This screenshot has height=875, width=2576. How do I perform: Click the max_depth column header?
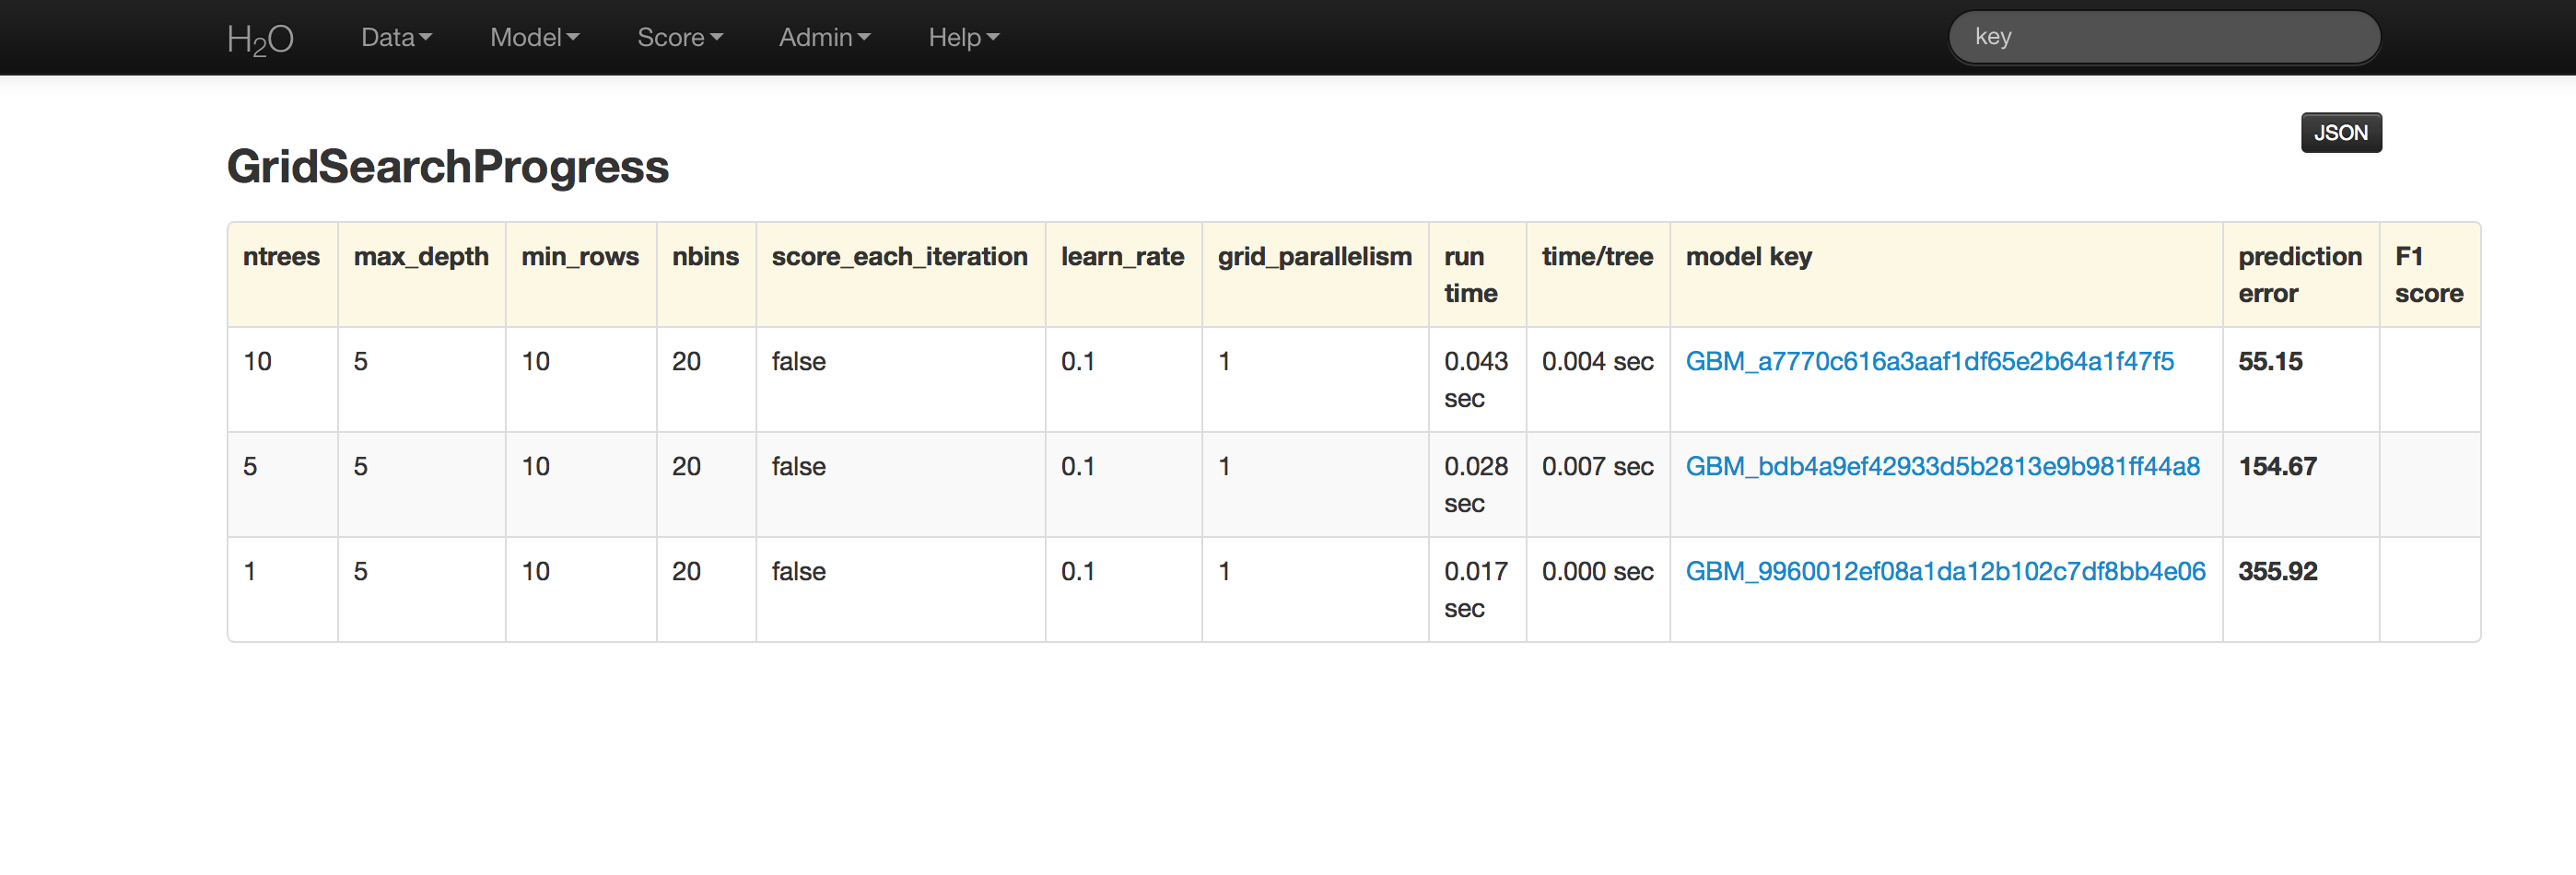(x=421, y=257)
